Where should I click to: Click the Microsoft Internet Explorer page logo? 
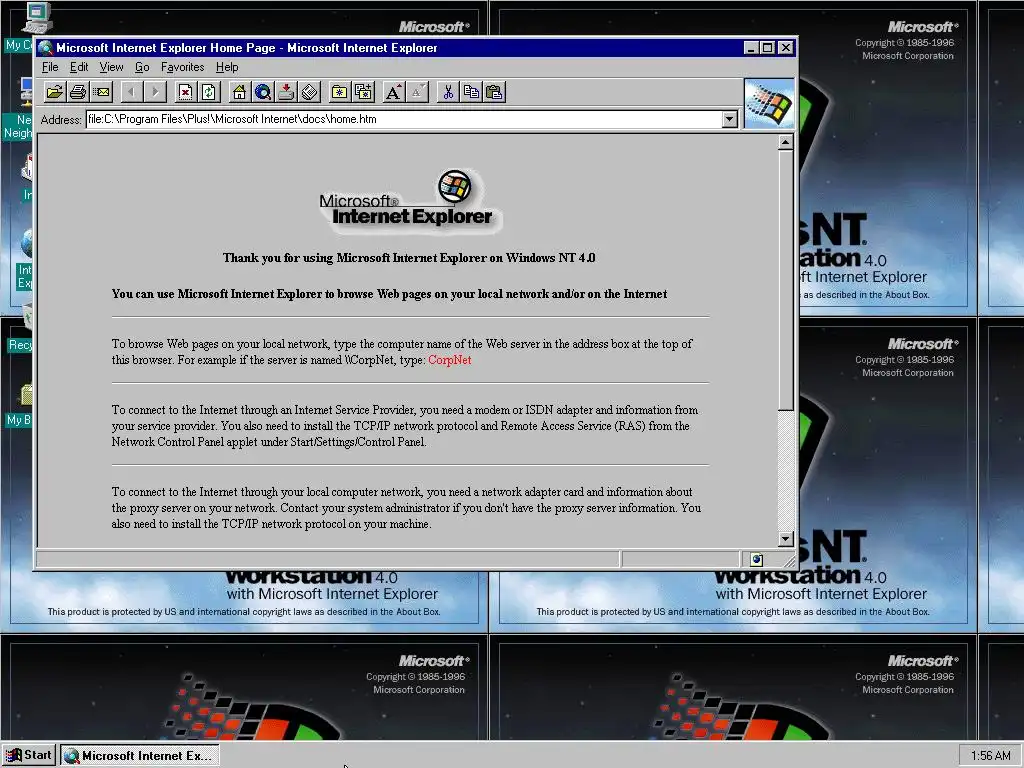(x=409, y=201)
